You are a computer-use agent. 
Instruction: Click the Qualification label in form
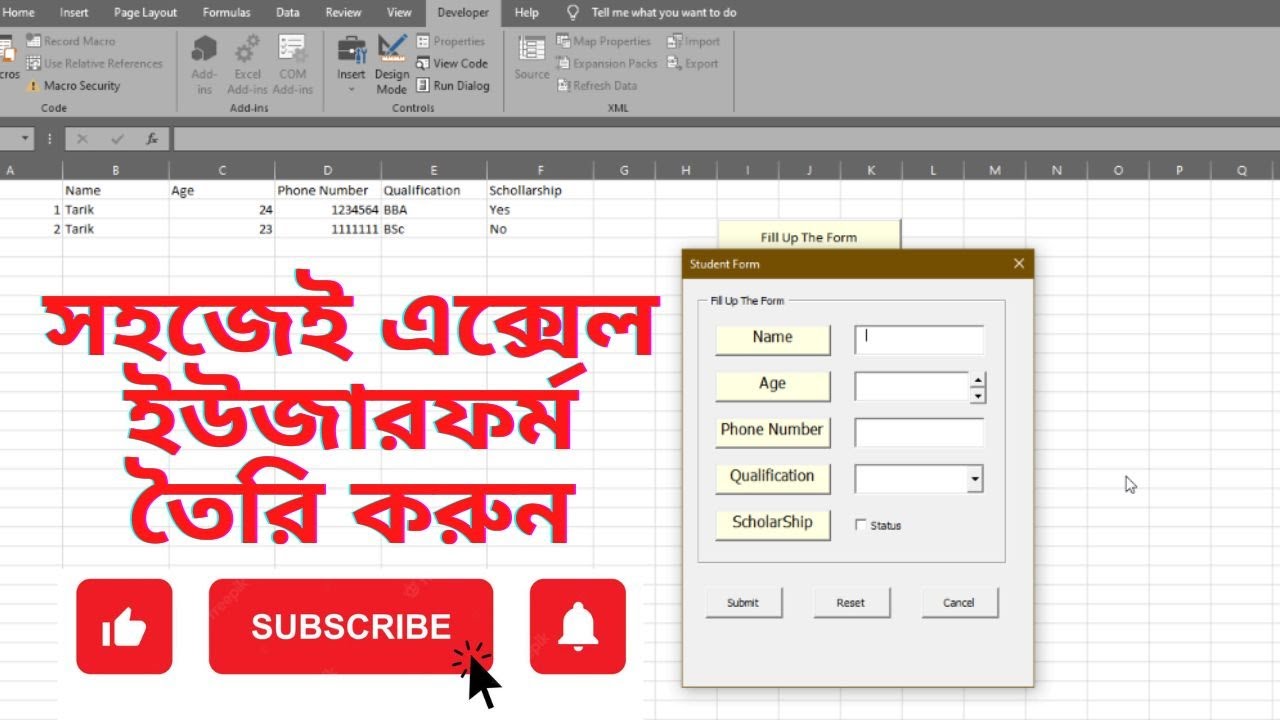coord(772,477)
